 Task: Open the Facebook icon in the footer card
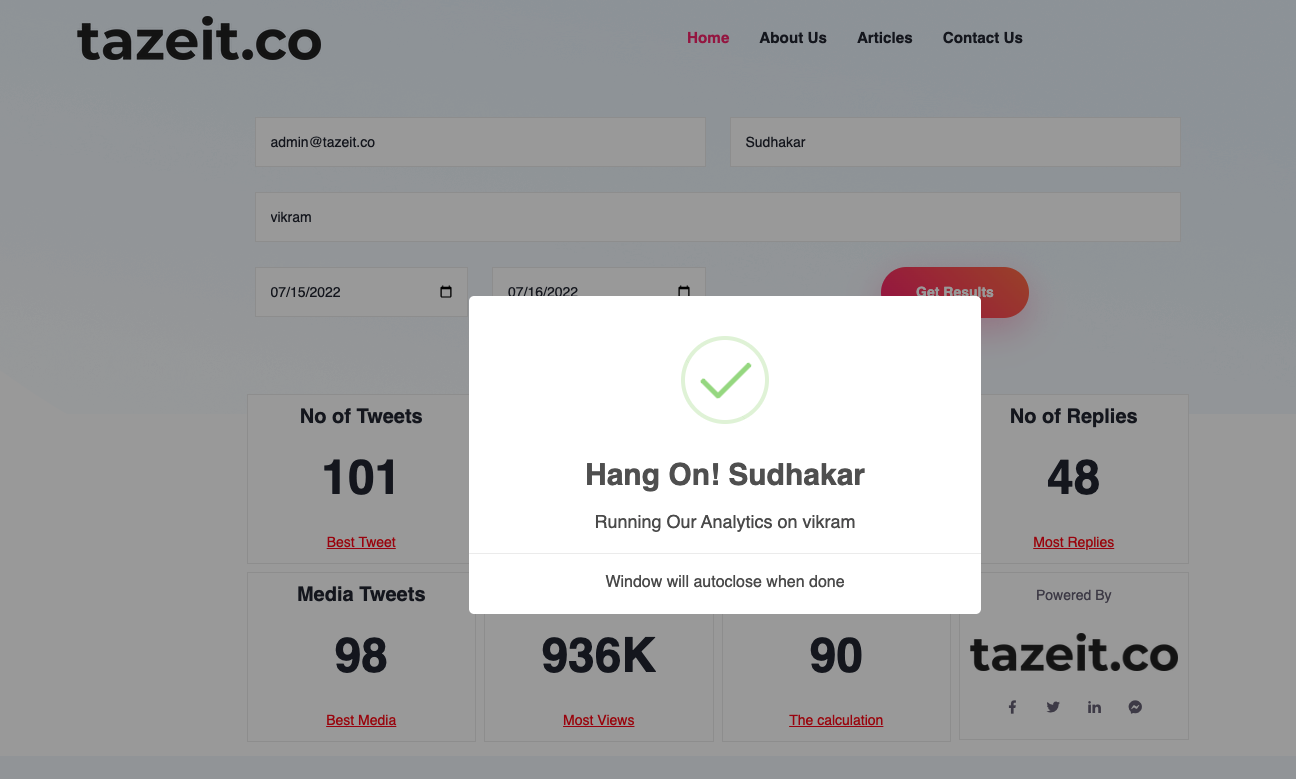(x=1012, y=707)
